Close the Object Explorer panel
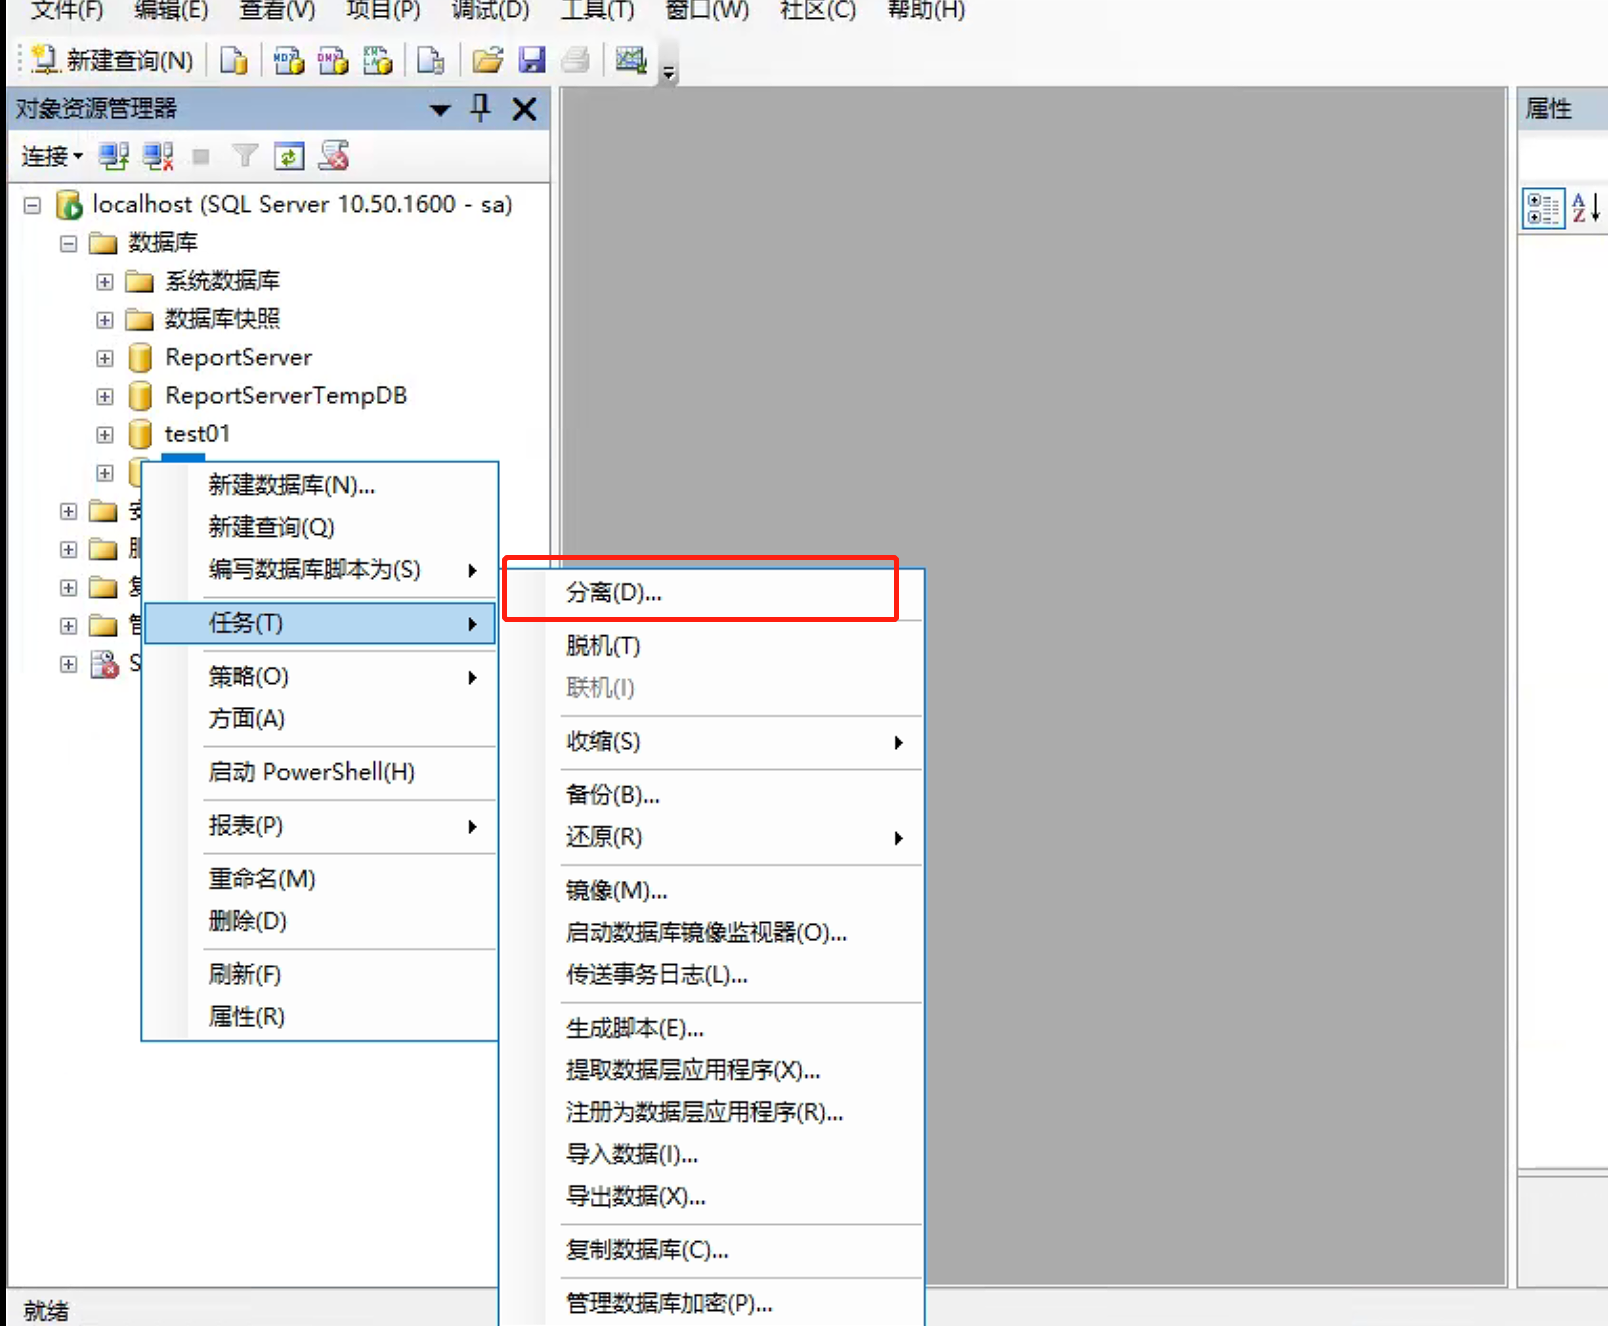Viewport: 1608px width, 1326px height. point(524,108)
